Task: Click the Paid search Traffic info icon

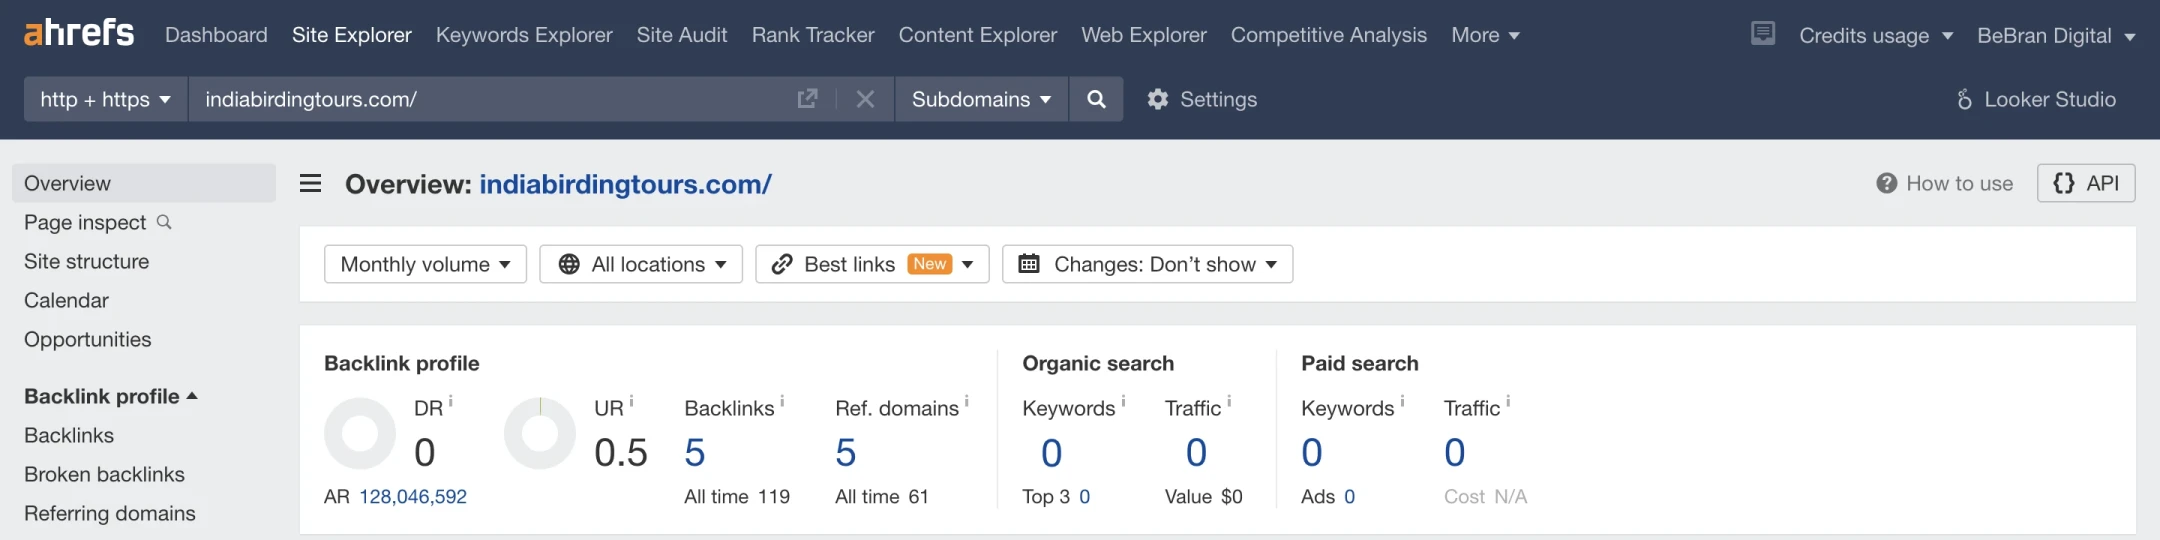Action: (x=1508, y=401)
